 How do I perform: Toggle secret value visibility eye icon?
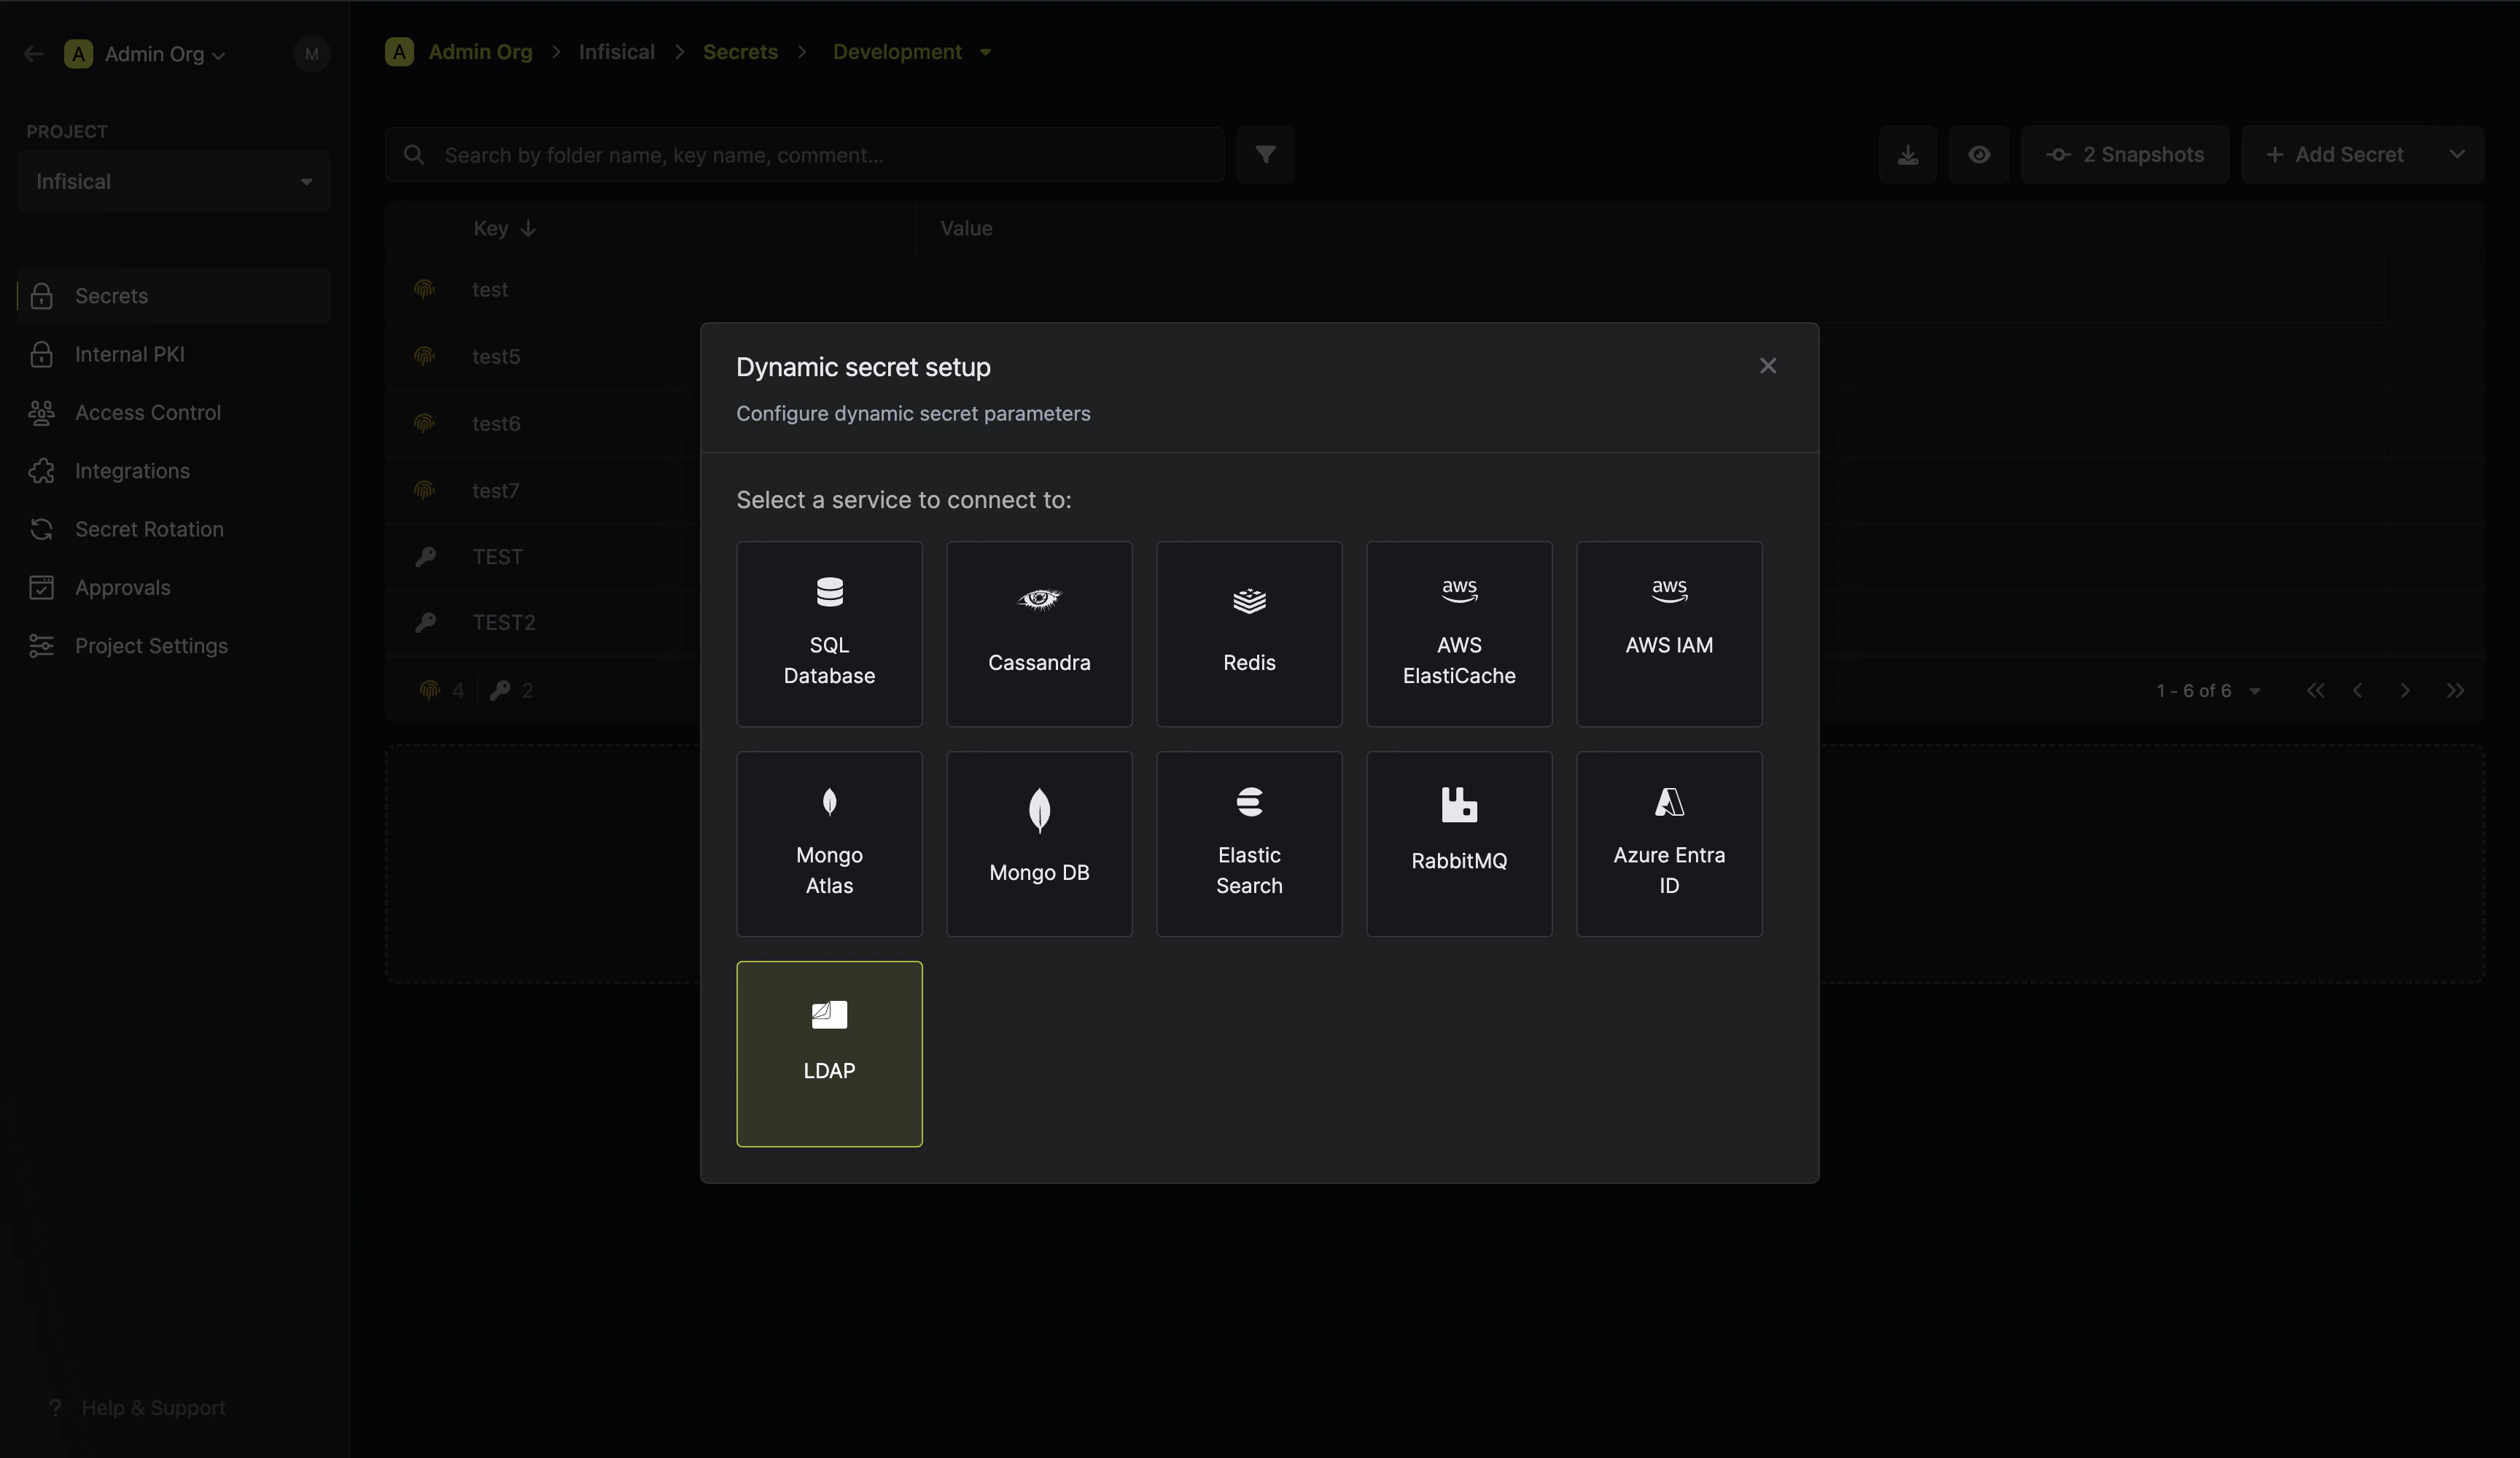click(1979, 155)
